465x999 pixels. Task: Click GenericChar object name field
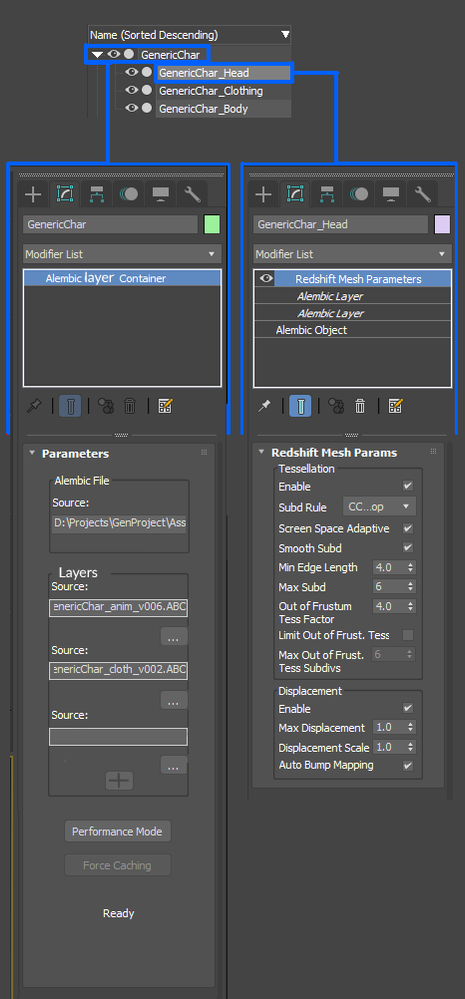(110, 224)
